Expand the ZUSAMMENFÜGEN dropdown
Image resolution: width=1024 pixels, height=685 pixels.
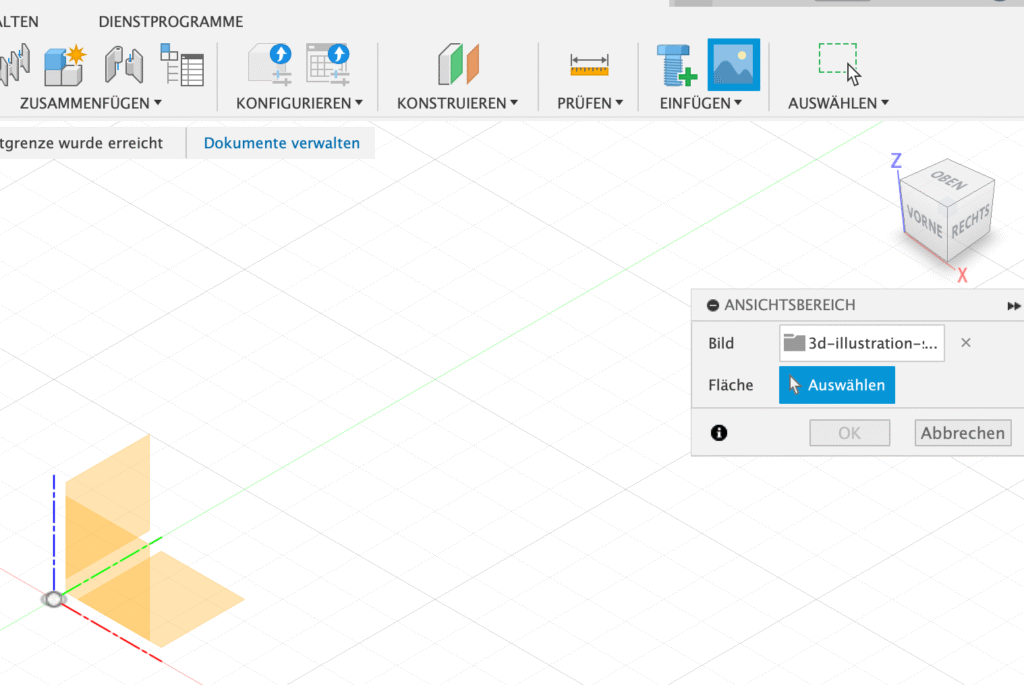point(91,103)
